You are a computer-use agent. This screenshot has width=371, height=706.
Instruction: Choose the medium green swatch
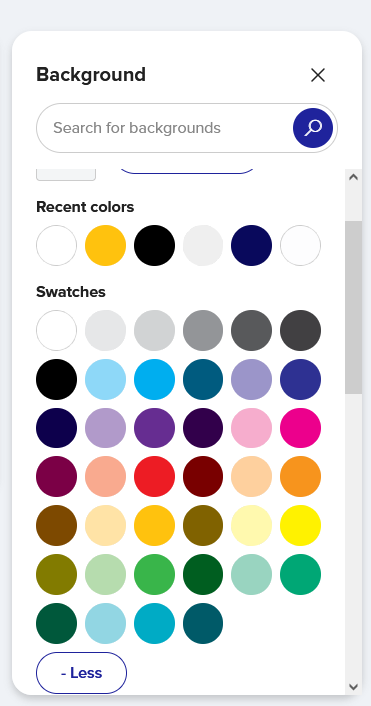154,574
